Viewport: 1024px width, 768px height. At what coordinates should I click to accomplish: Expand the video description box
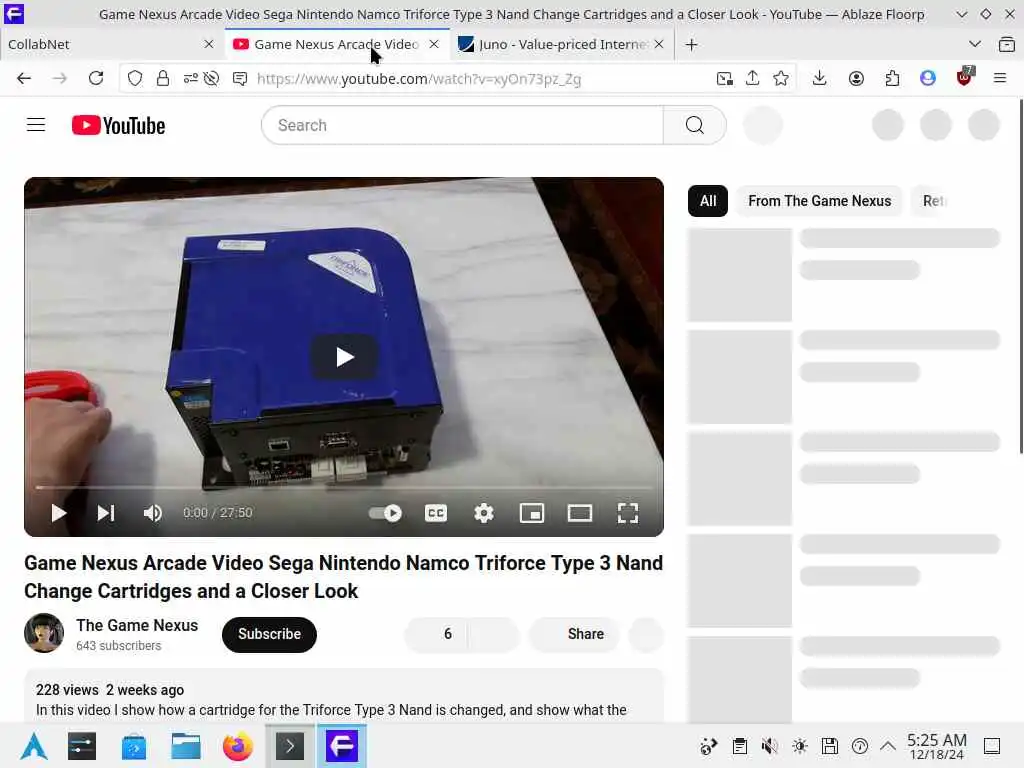pos(344,696)
